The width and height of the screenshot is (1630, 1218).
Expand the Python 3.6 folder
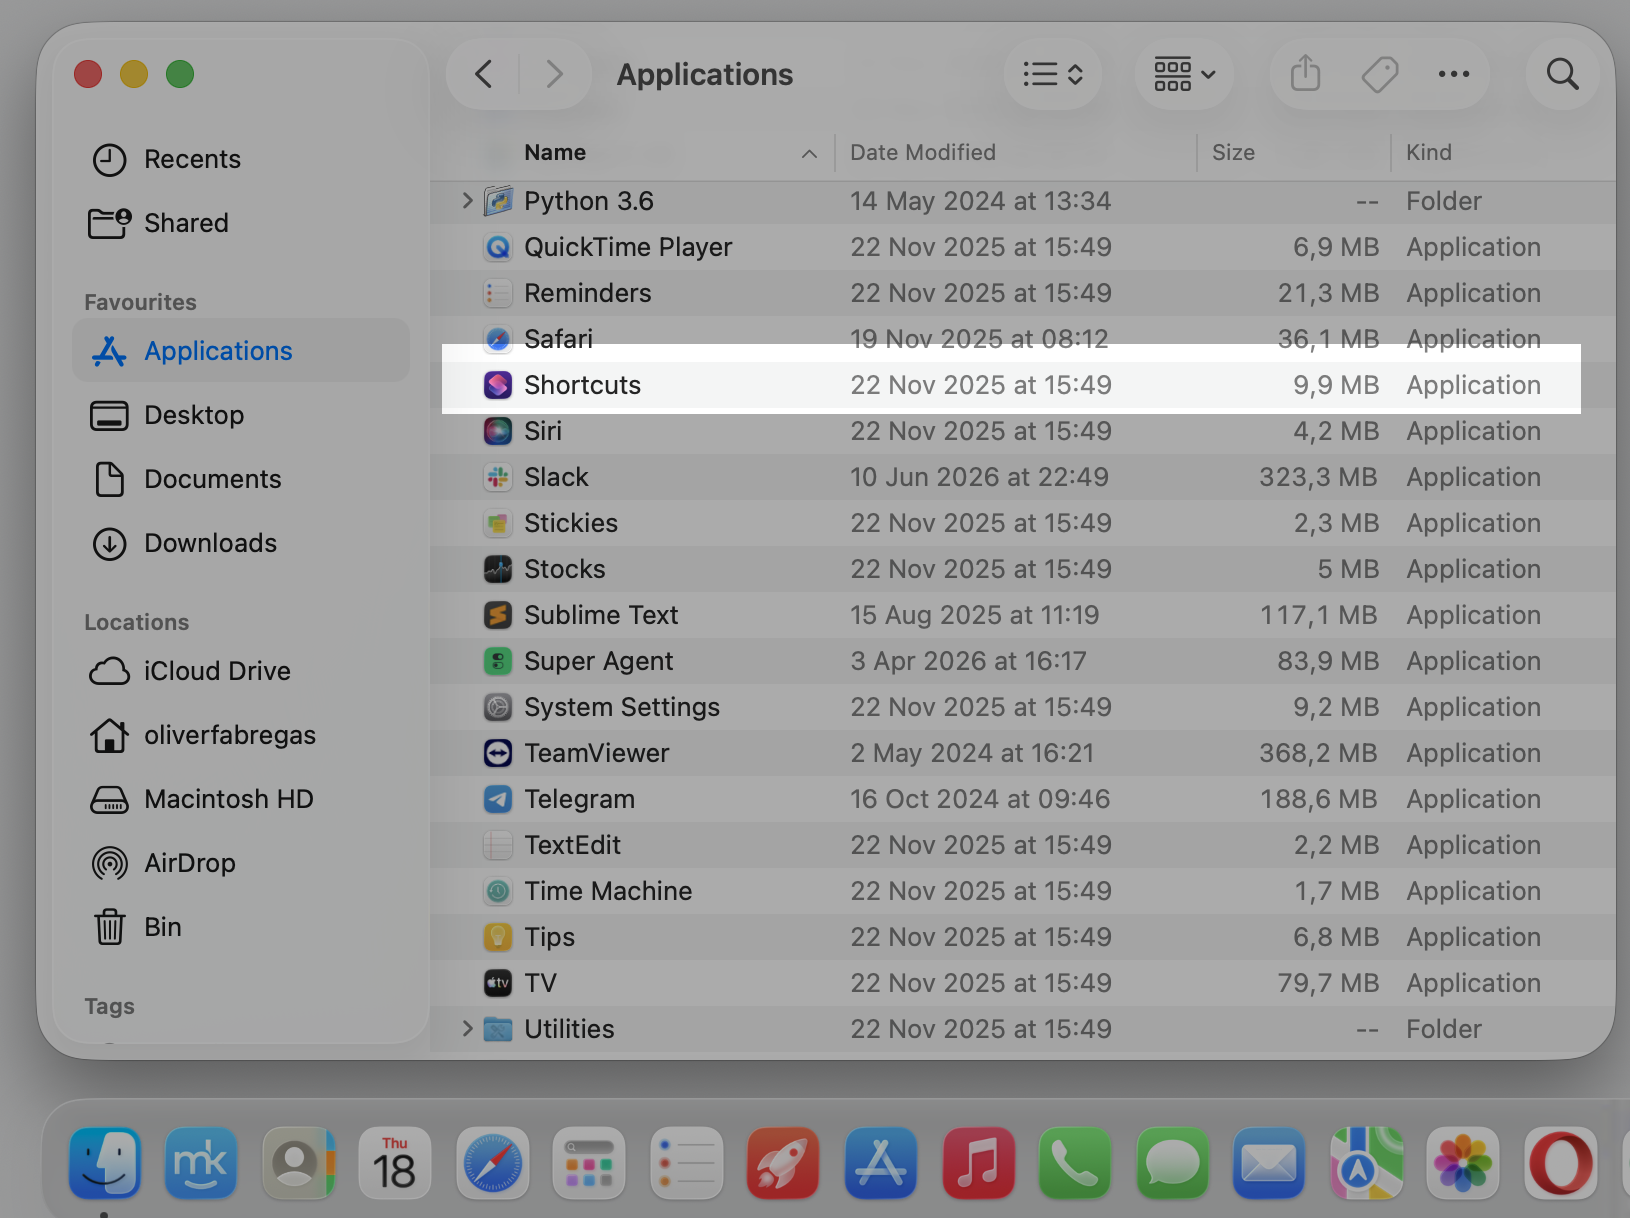point(466,201)
